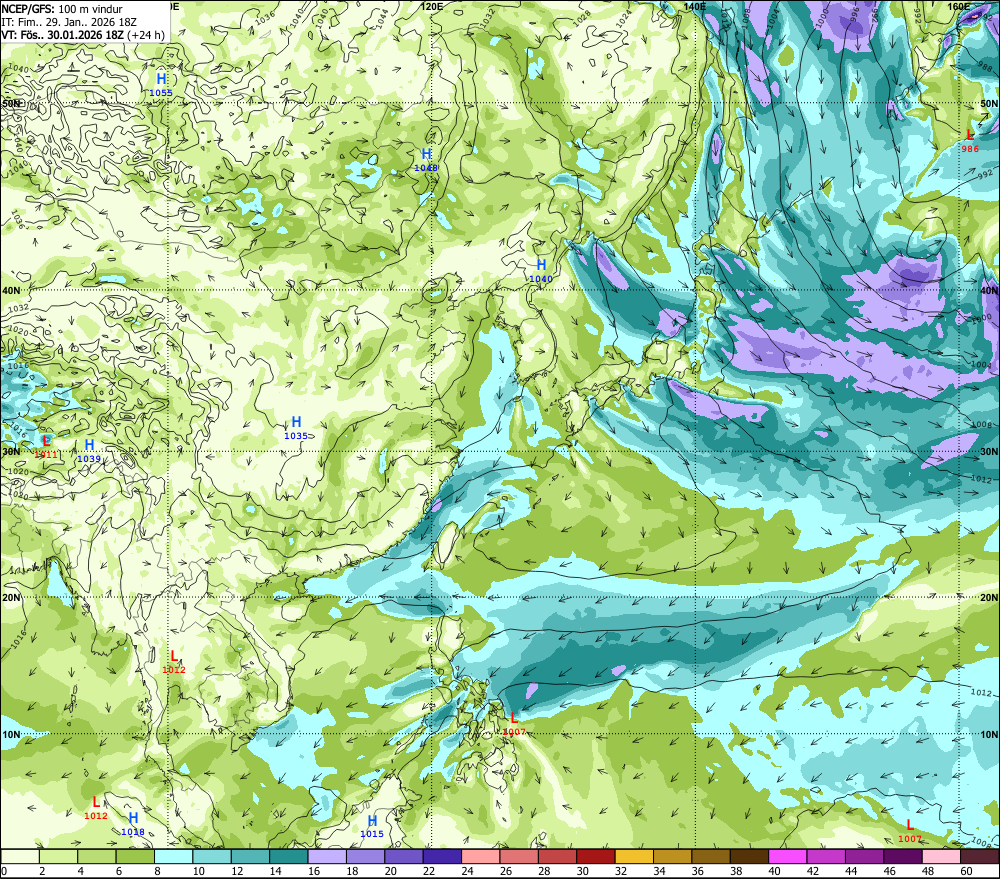Pick the dark red 30–32 legend swatch
The width and height of the screenshot is (1000, 879).
point(596,856)
